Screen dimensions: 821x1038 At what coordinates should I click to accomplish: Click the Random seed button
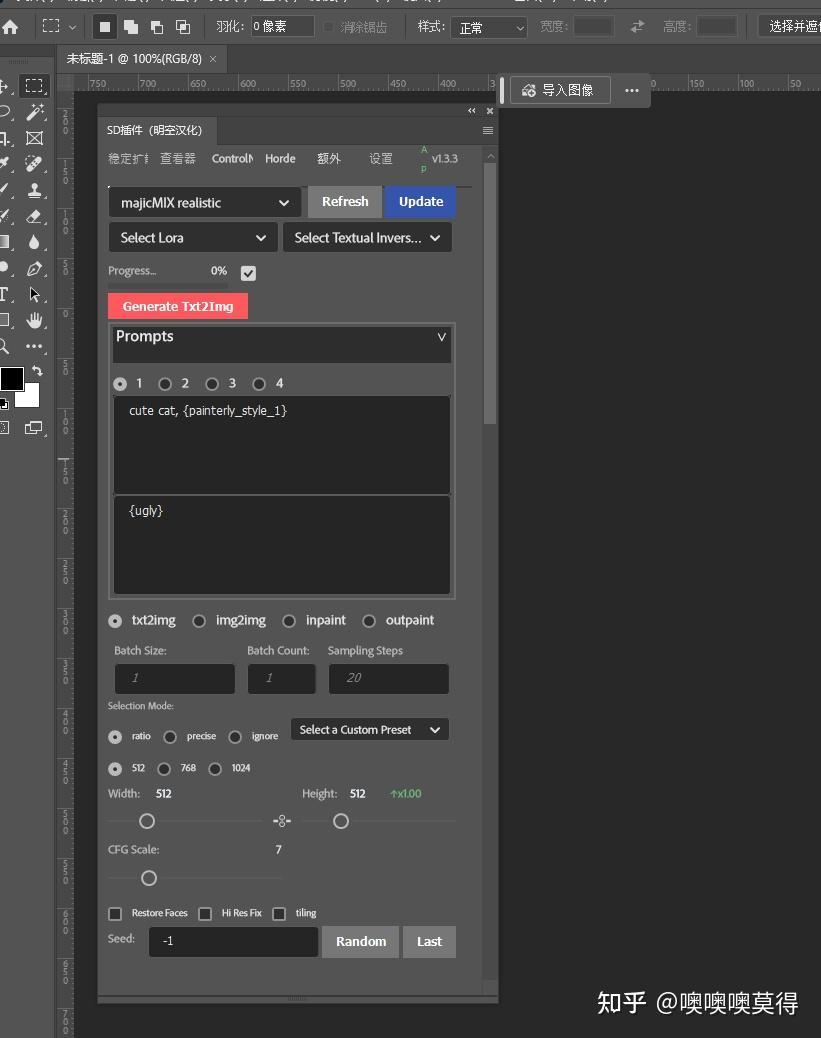[x=360, y=941]
